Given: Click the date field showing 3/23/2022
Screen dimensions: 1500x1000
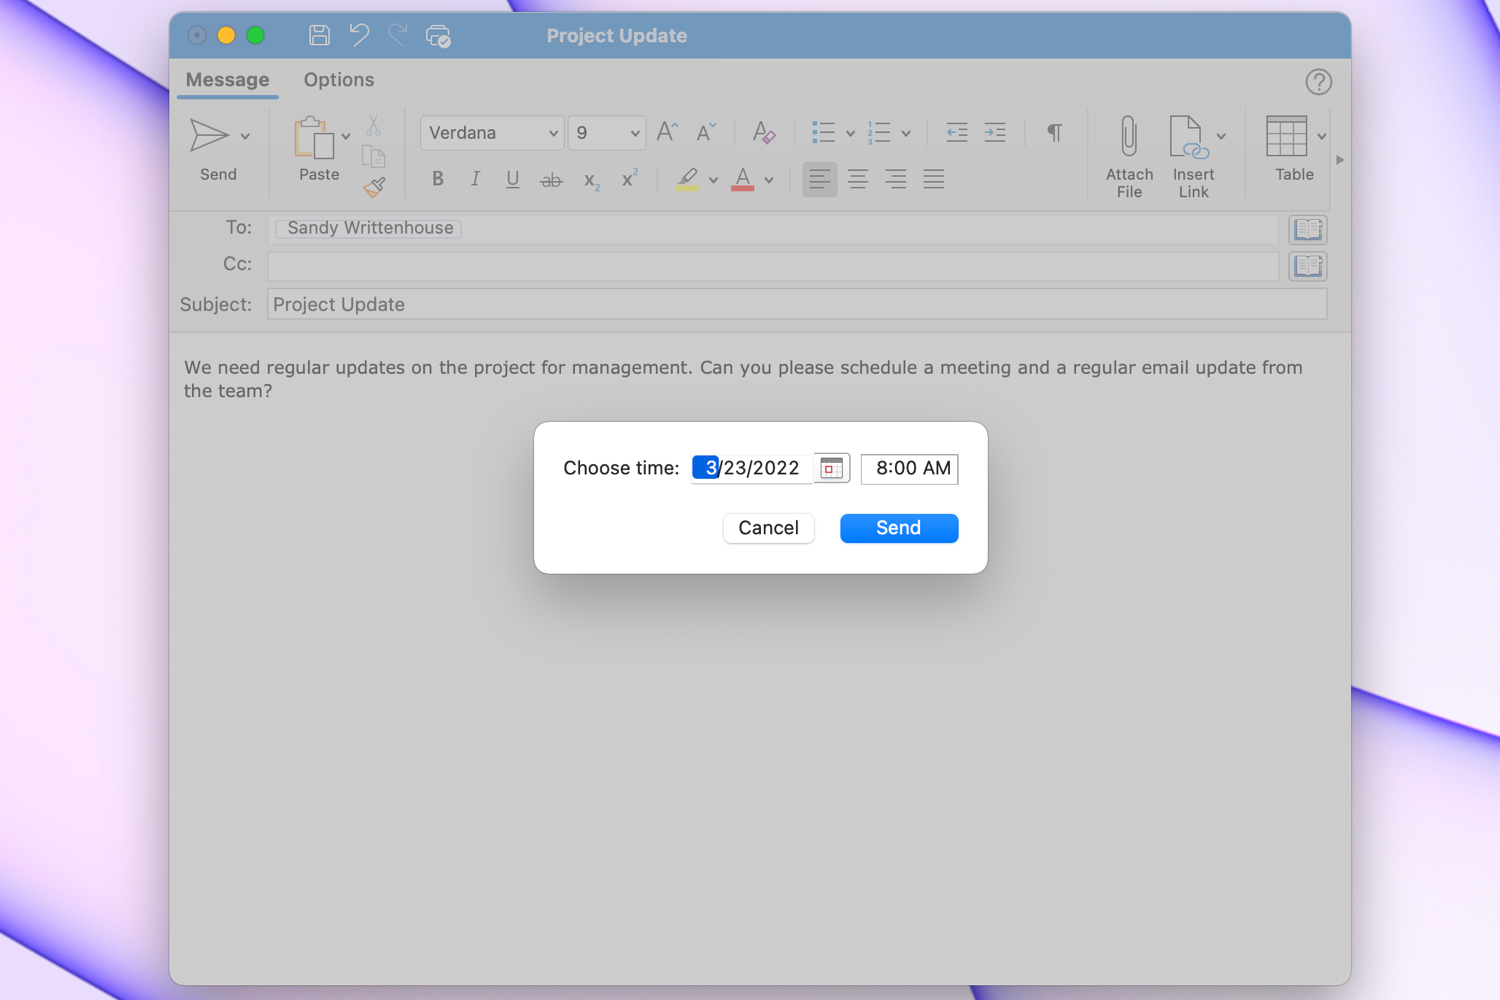Looking at the screenshot, I should coord(752,468).
